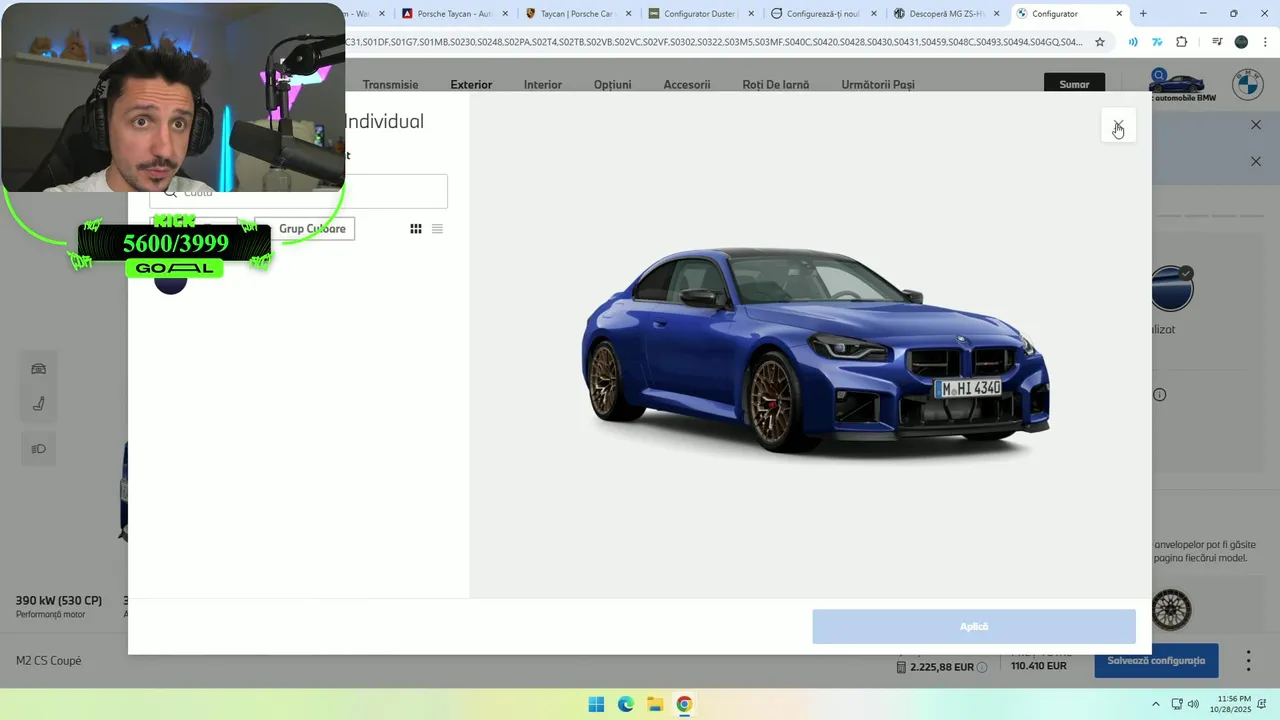Open the Transmisie configurator tab
This screenshot has height=720, width=1280.
[x=391, y=85]
